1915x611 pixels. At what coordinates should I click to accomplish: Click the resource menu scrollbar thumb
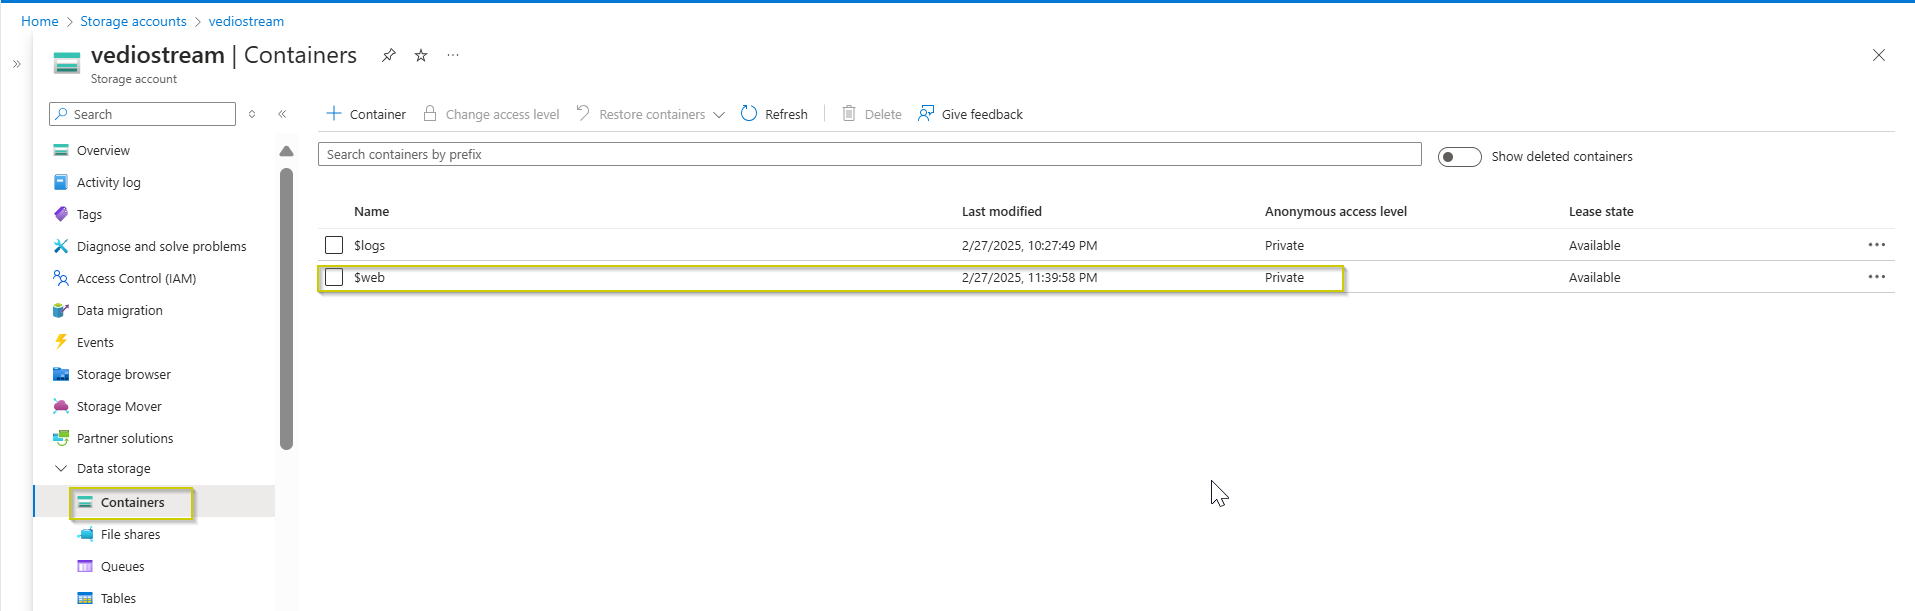tap(287, 309)
